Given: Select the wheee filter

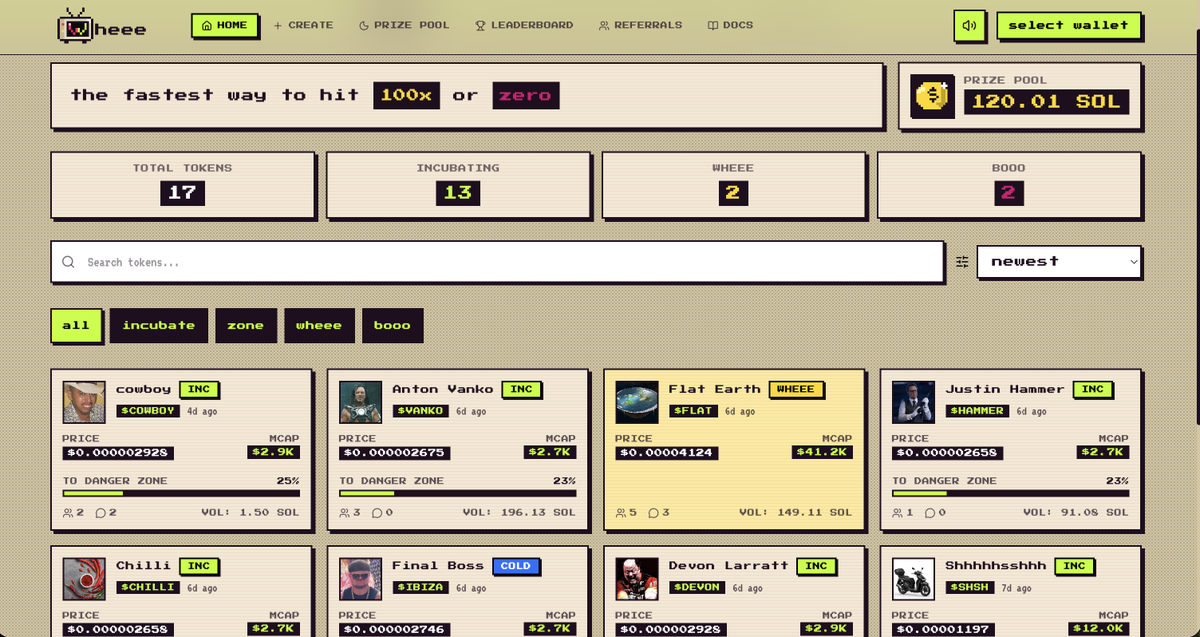Looking at the screenshot, I should [x=318, y=325].
